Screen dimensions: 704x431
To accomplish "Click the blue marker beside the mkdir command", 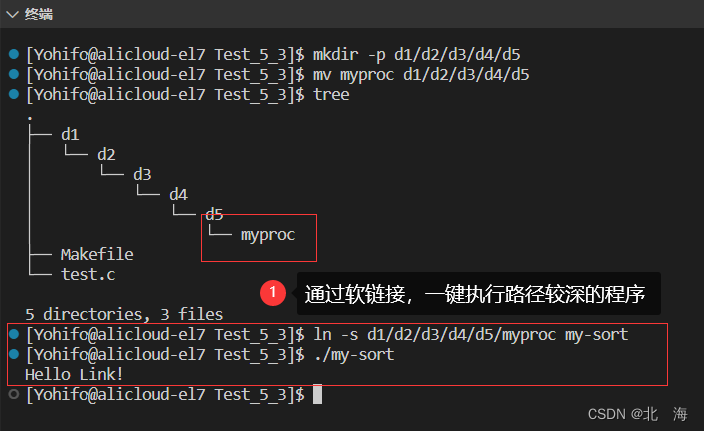I will pyautogui.click(x=12, y=54).
